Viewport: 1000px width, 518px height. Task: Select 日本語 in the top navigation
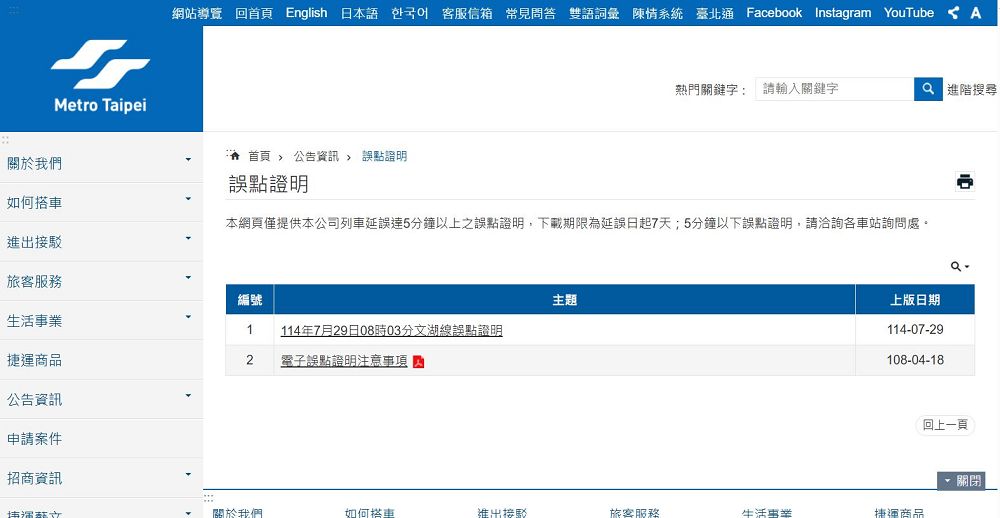(359, 13)
